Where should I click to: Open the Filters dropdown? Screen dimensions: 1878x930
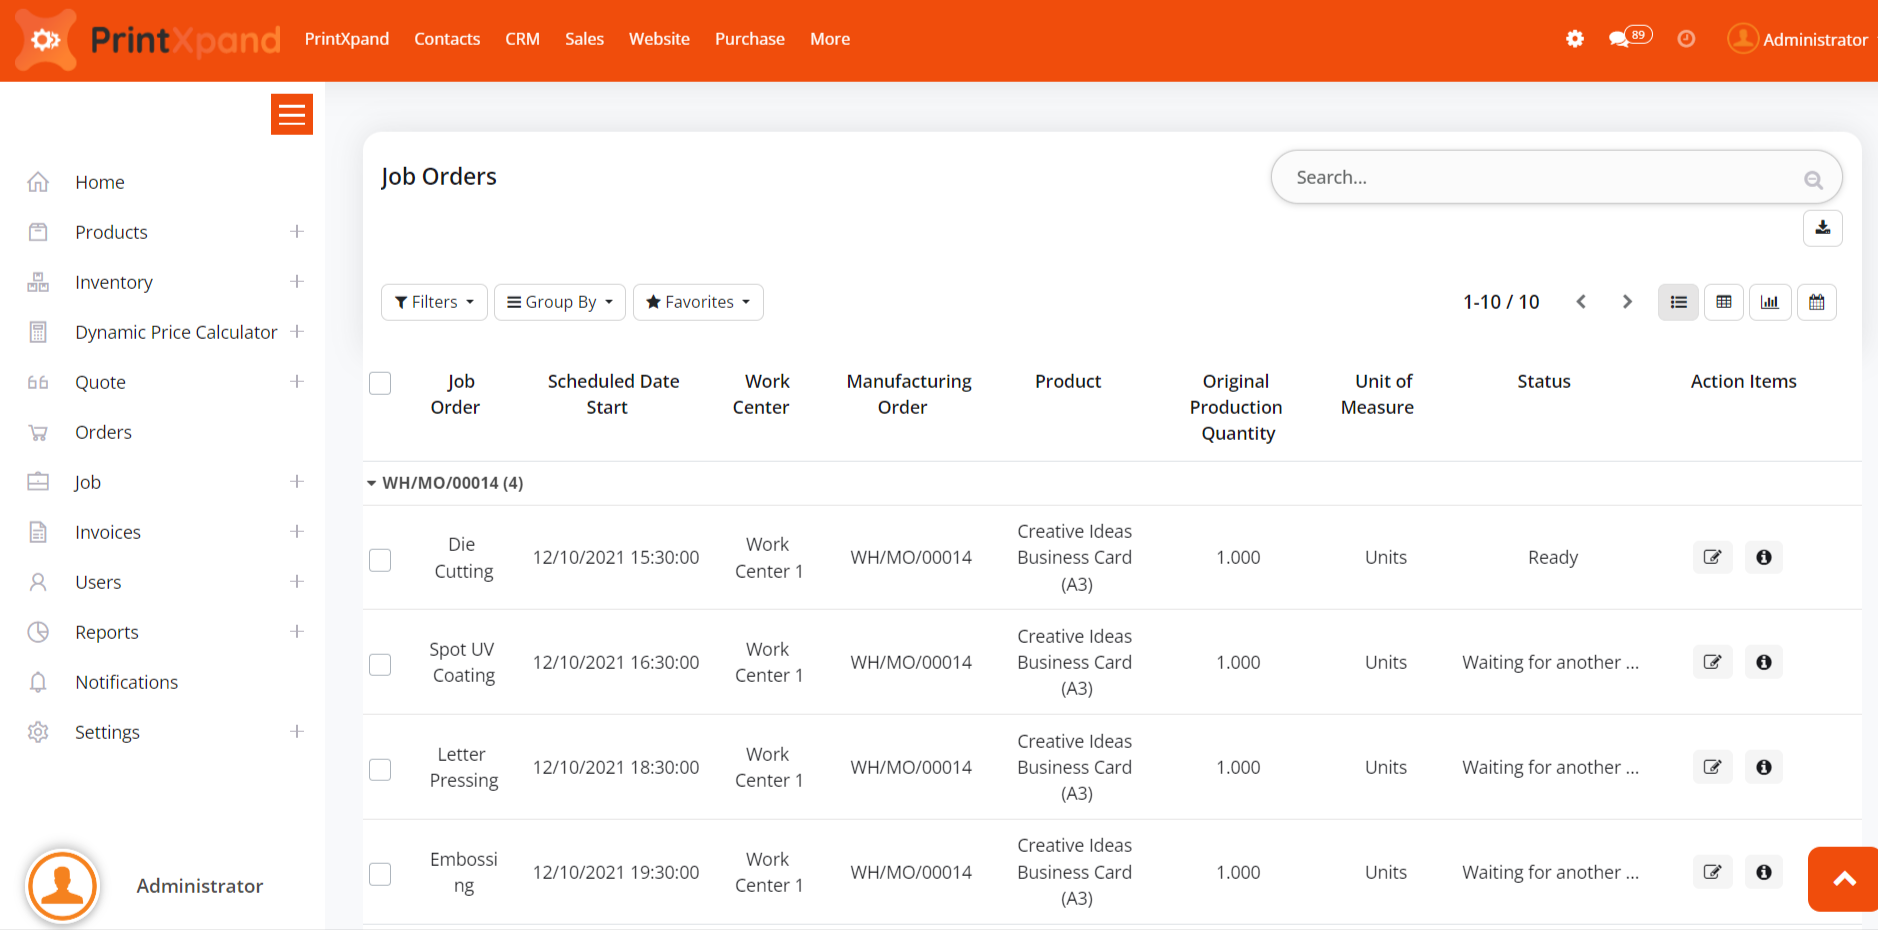pyautogui.click(x=434, y=302)
